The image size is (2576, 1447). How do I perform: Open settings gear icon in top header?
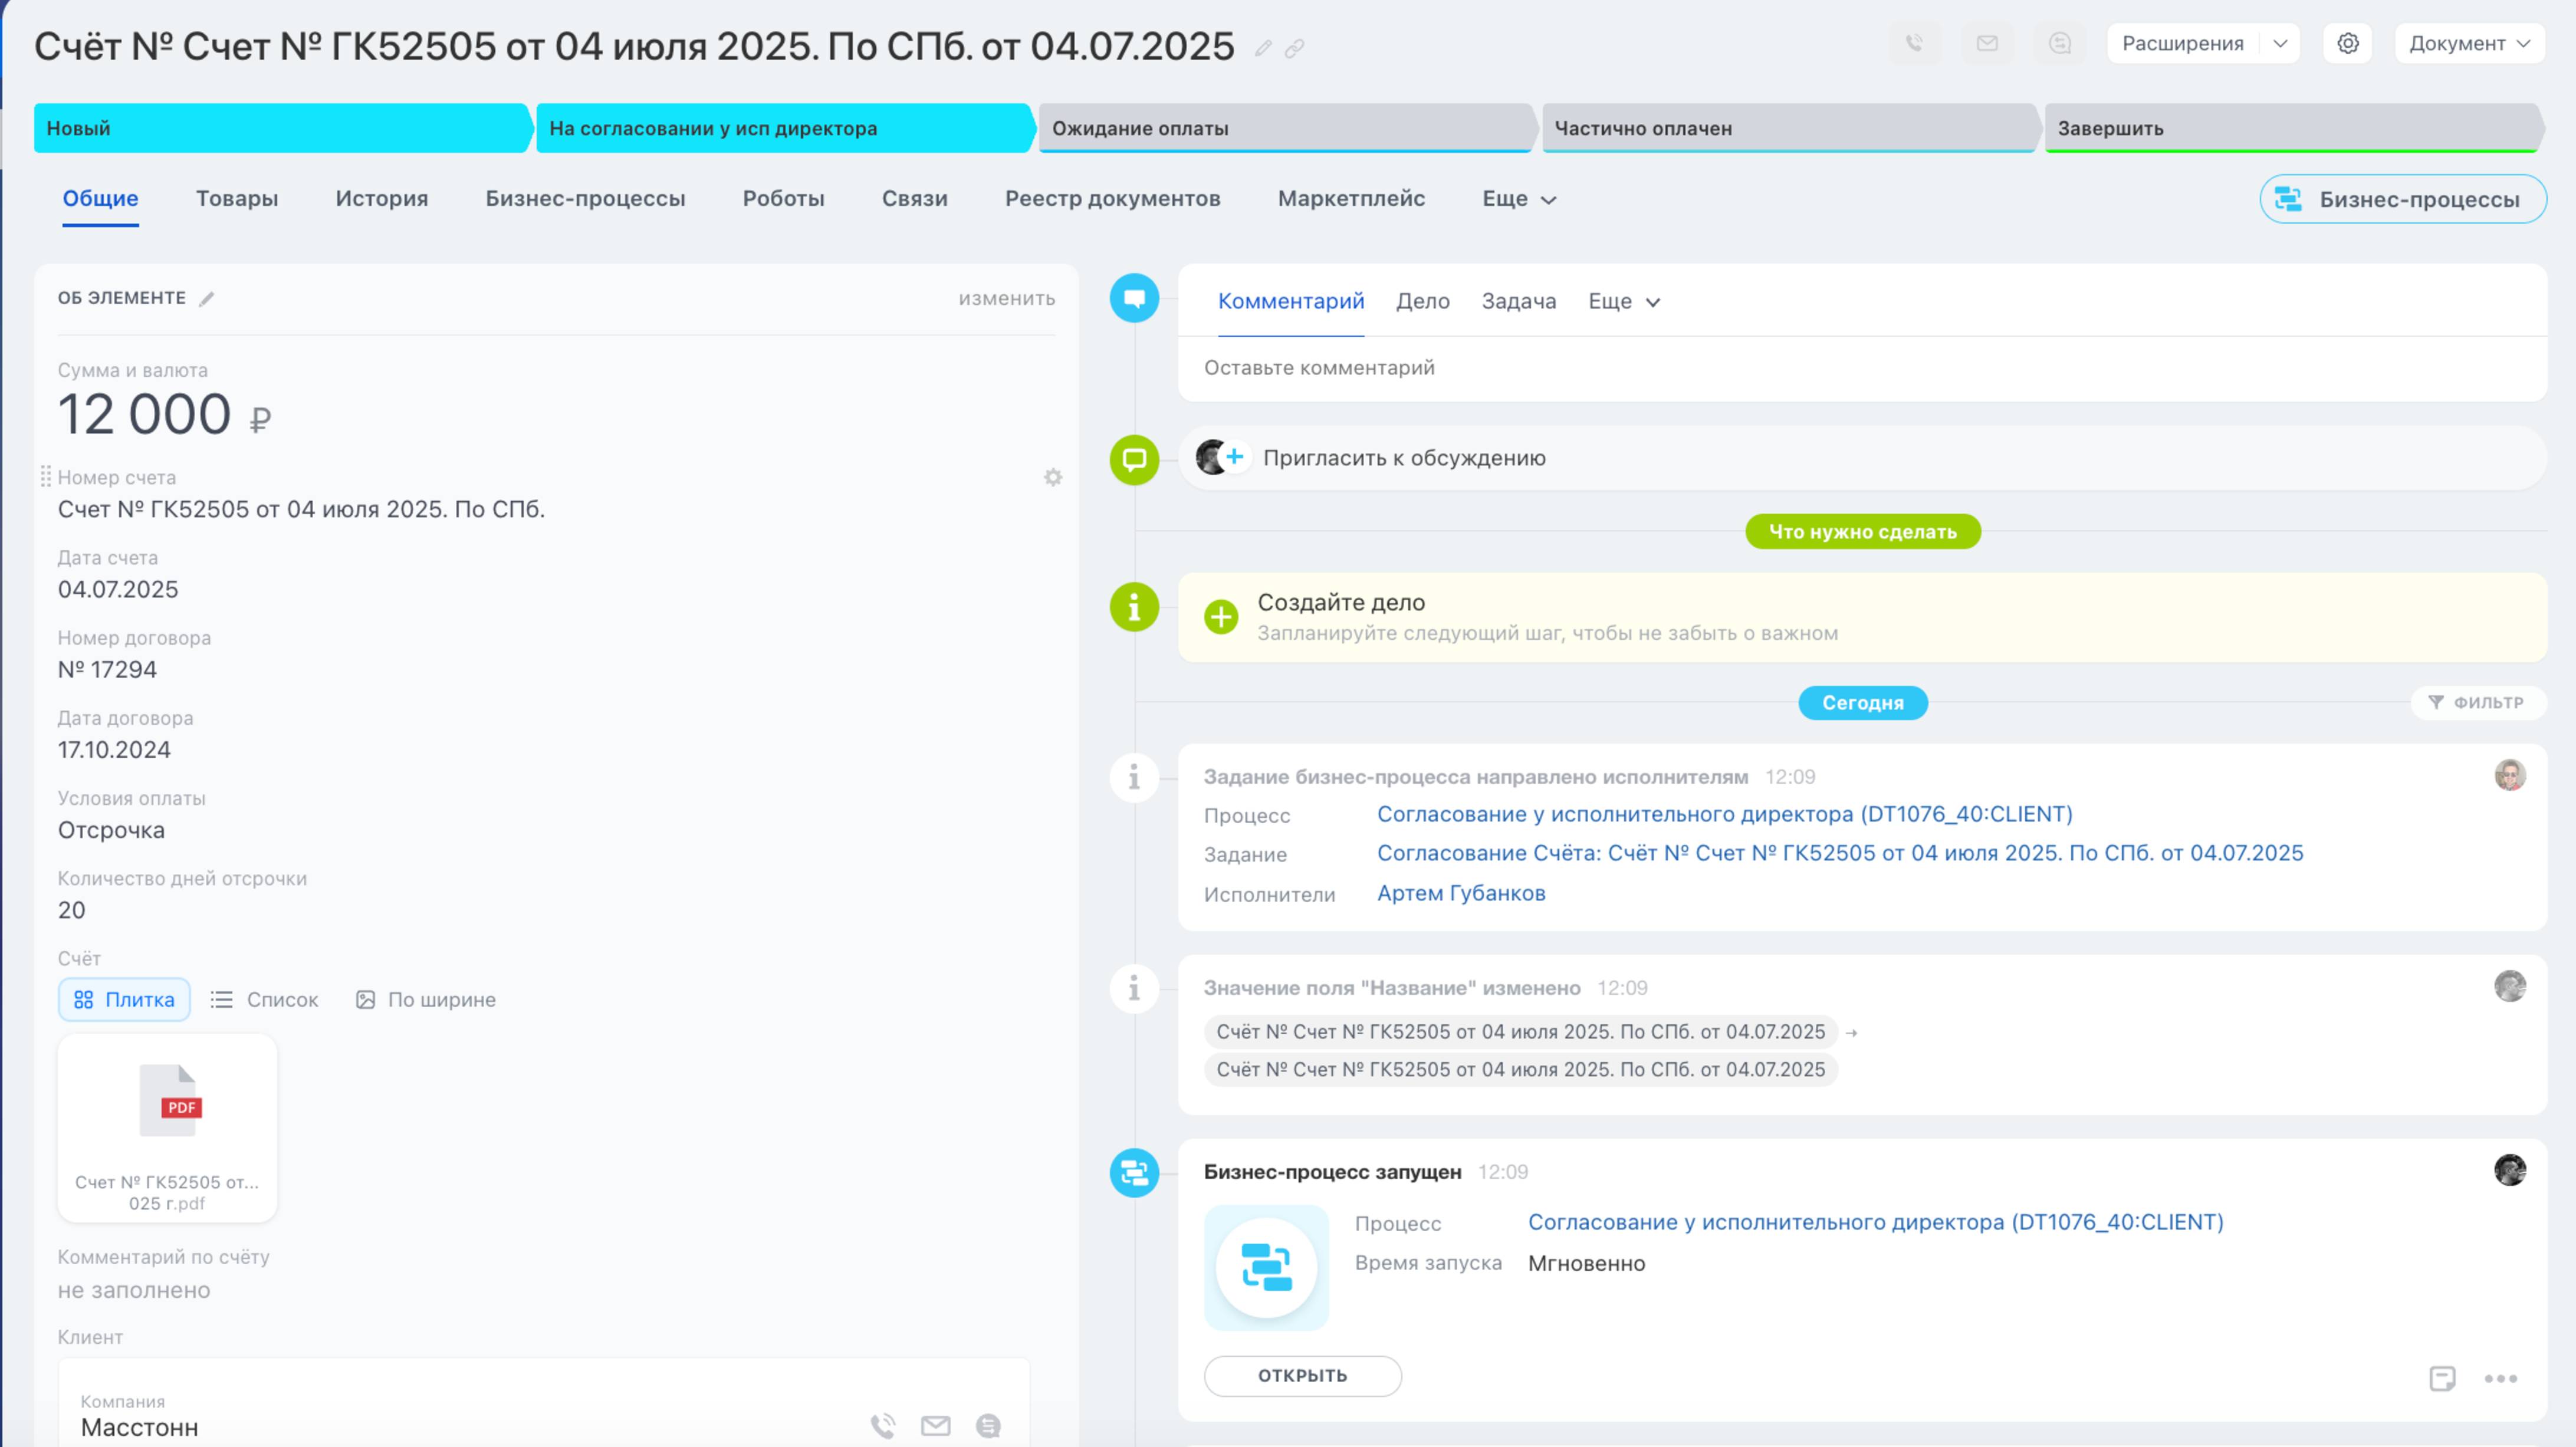(x=2347, y=43)
